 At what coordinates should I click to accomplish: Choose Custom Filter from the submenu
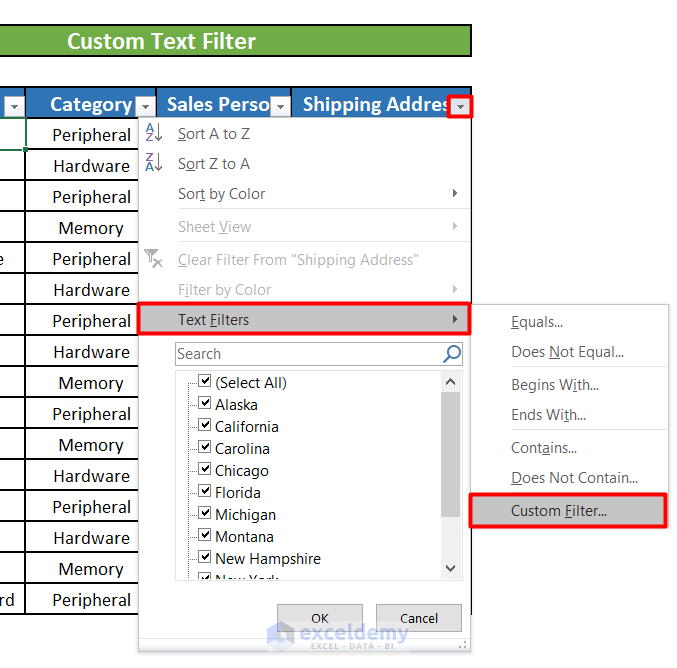pyautogui.click(x=559, y=511)
